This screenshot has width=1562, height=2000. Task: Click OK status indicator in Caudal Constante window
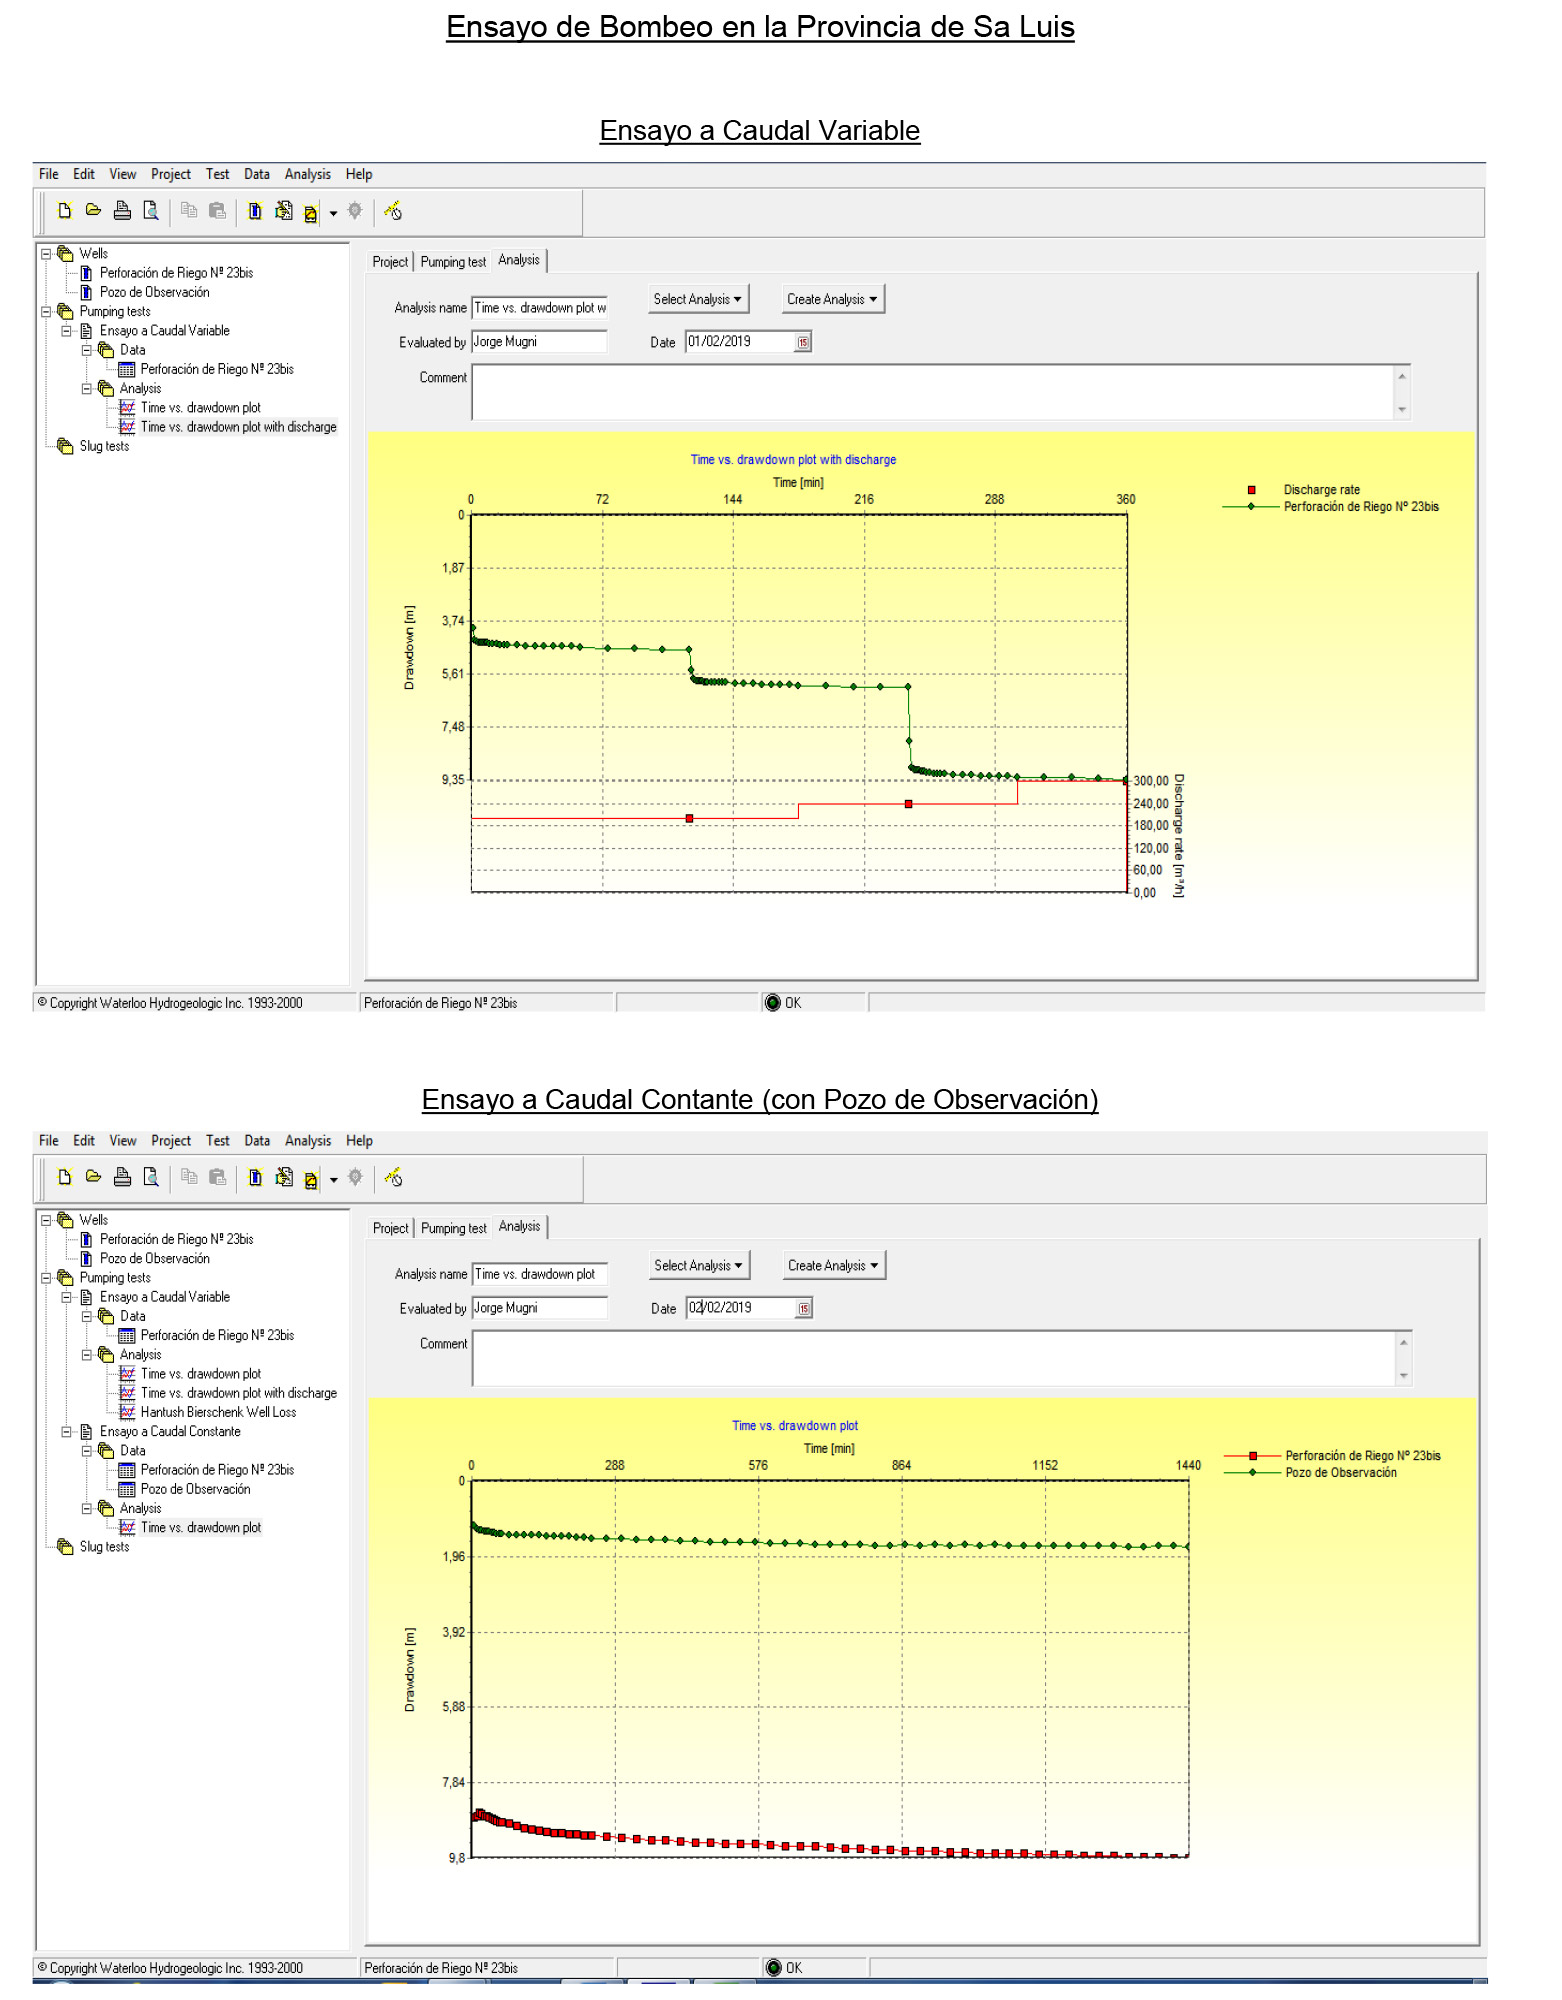(784, 1968)
